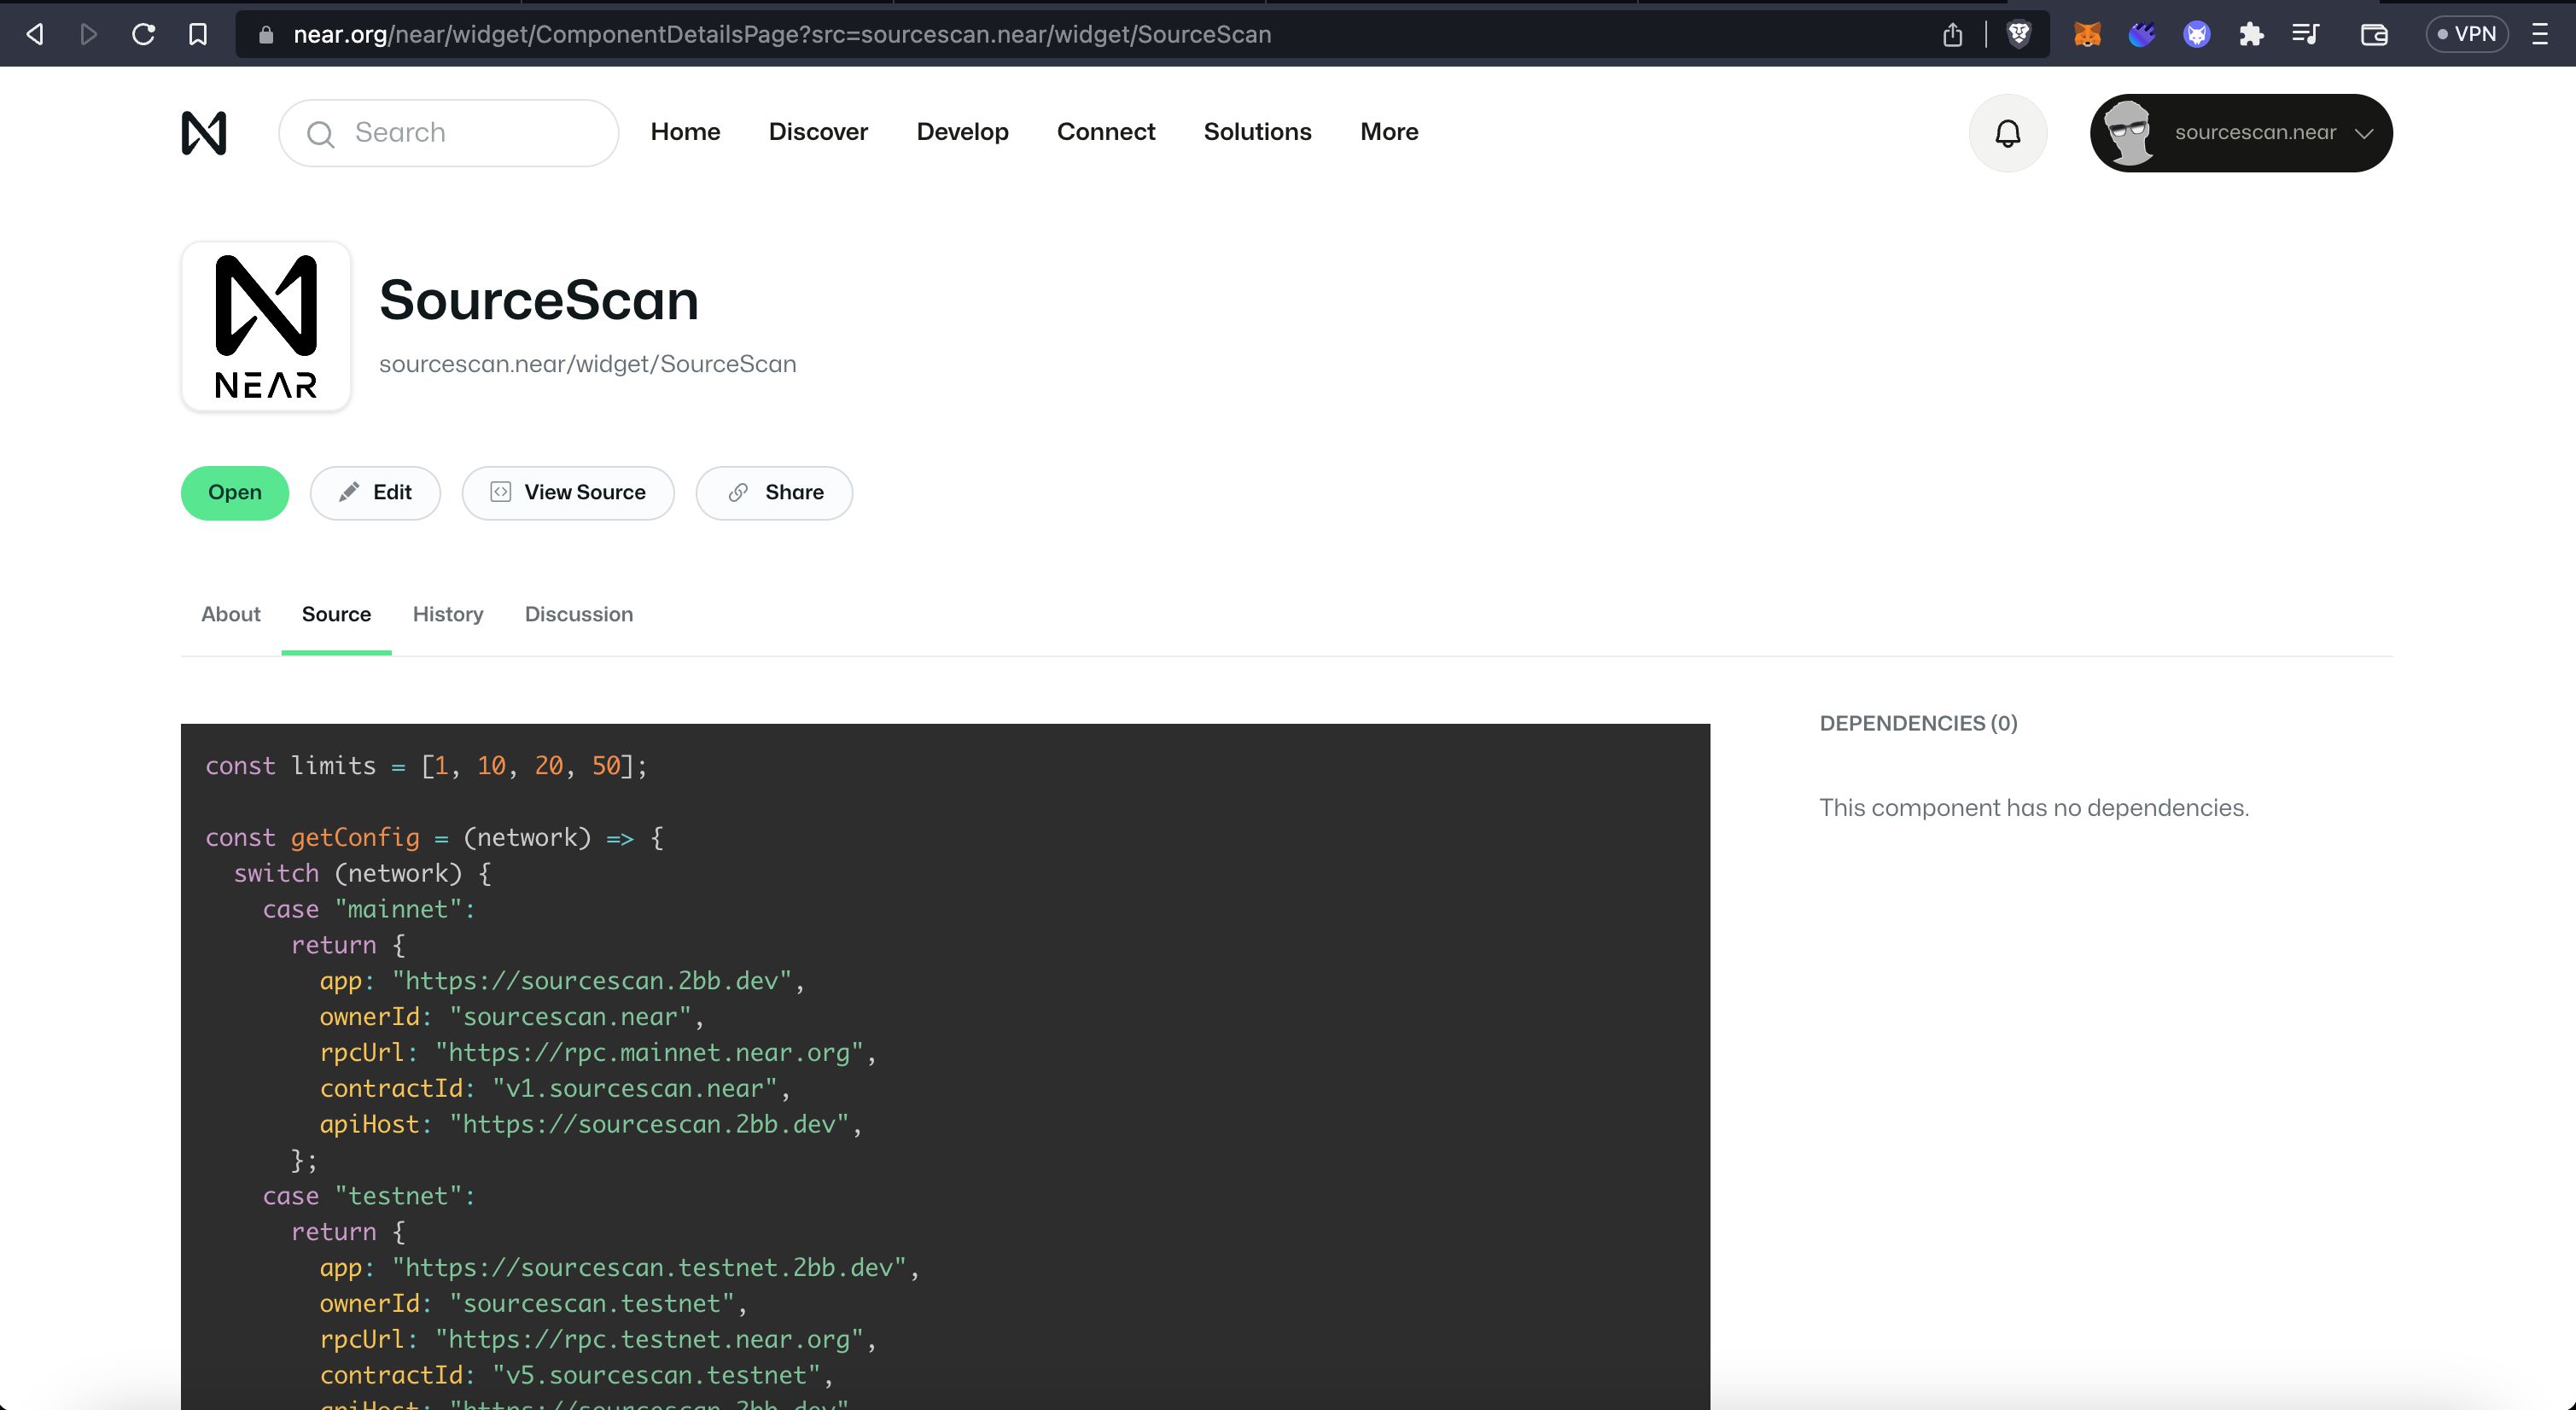Open the Solutions nav menu
Viewport: 2576px width, 1410px height.
click(x=1257, y=132)
